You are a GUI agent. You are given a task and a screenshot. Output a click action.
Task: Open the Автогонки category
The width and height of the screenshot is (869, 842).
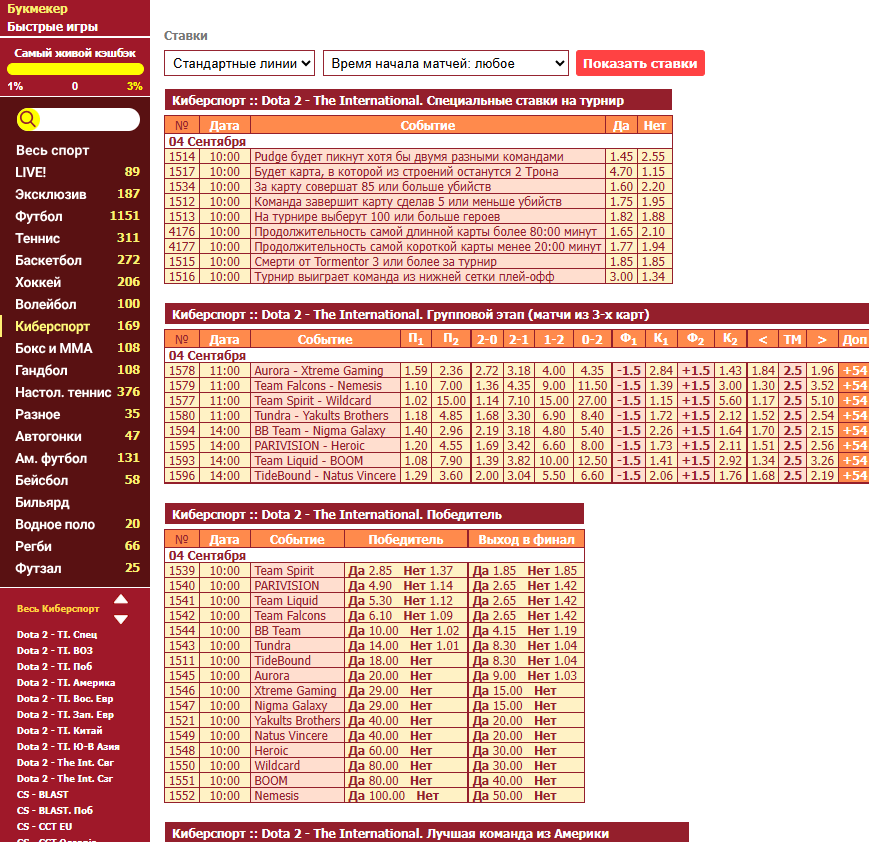tap(48, 436)
